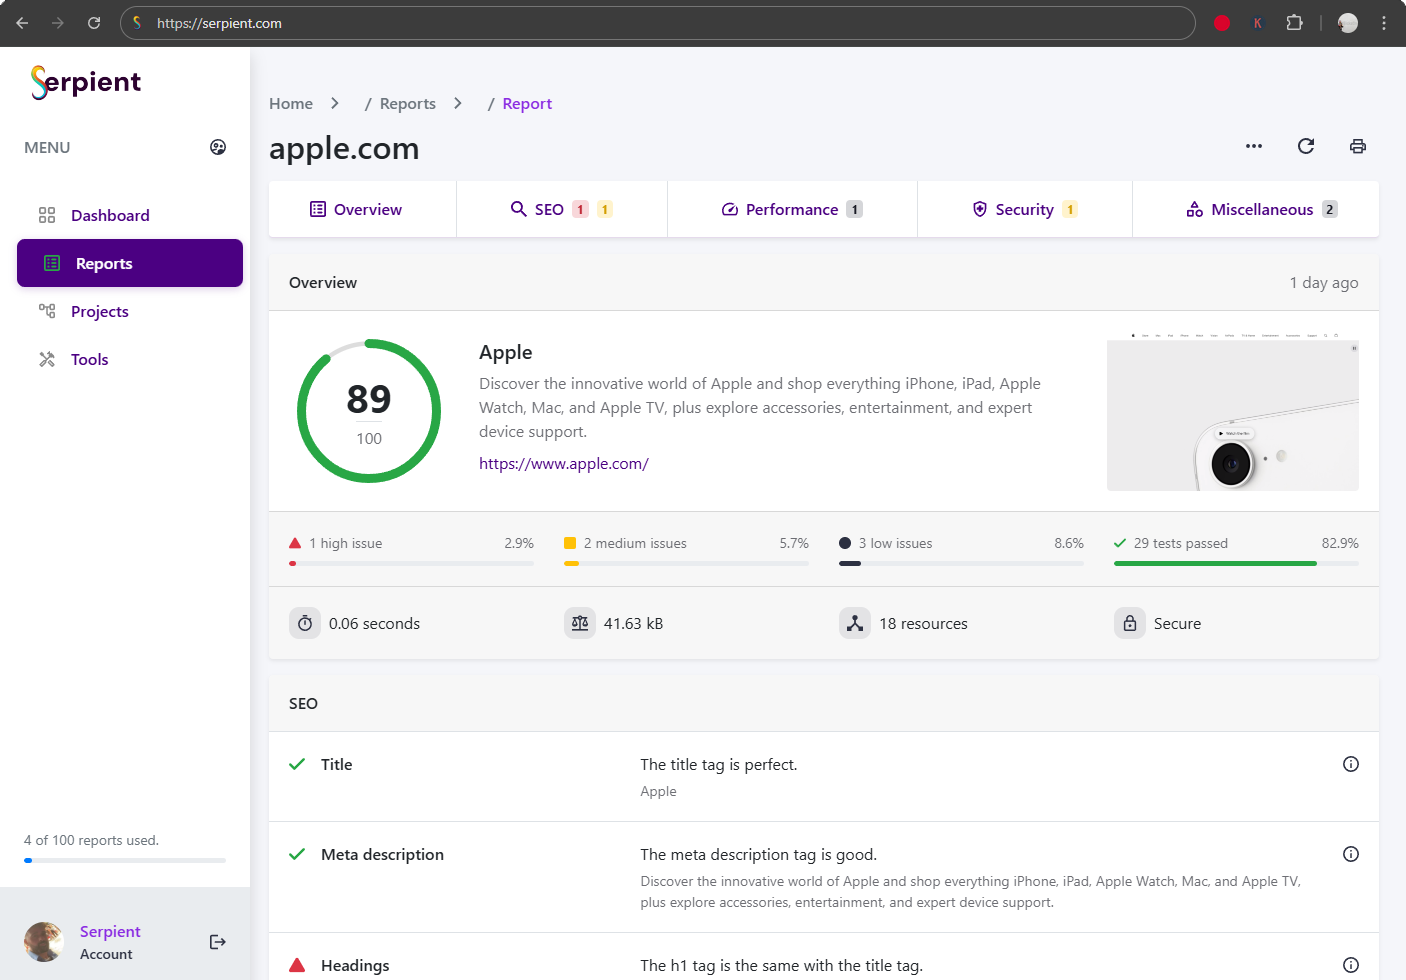Click the Reports list icon in sidebar

pyautogui.click(x=52, y=263)
